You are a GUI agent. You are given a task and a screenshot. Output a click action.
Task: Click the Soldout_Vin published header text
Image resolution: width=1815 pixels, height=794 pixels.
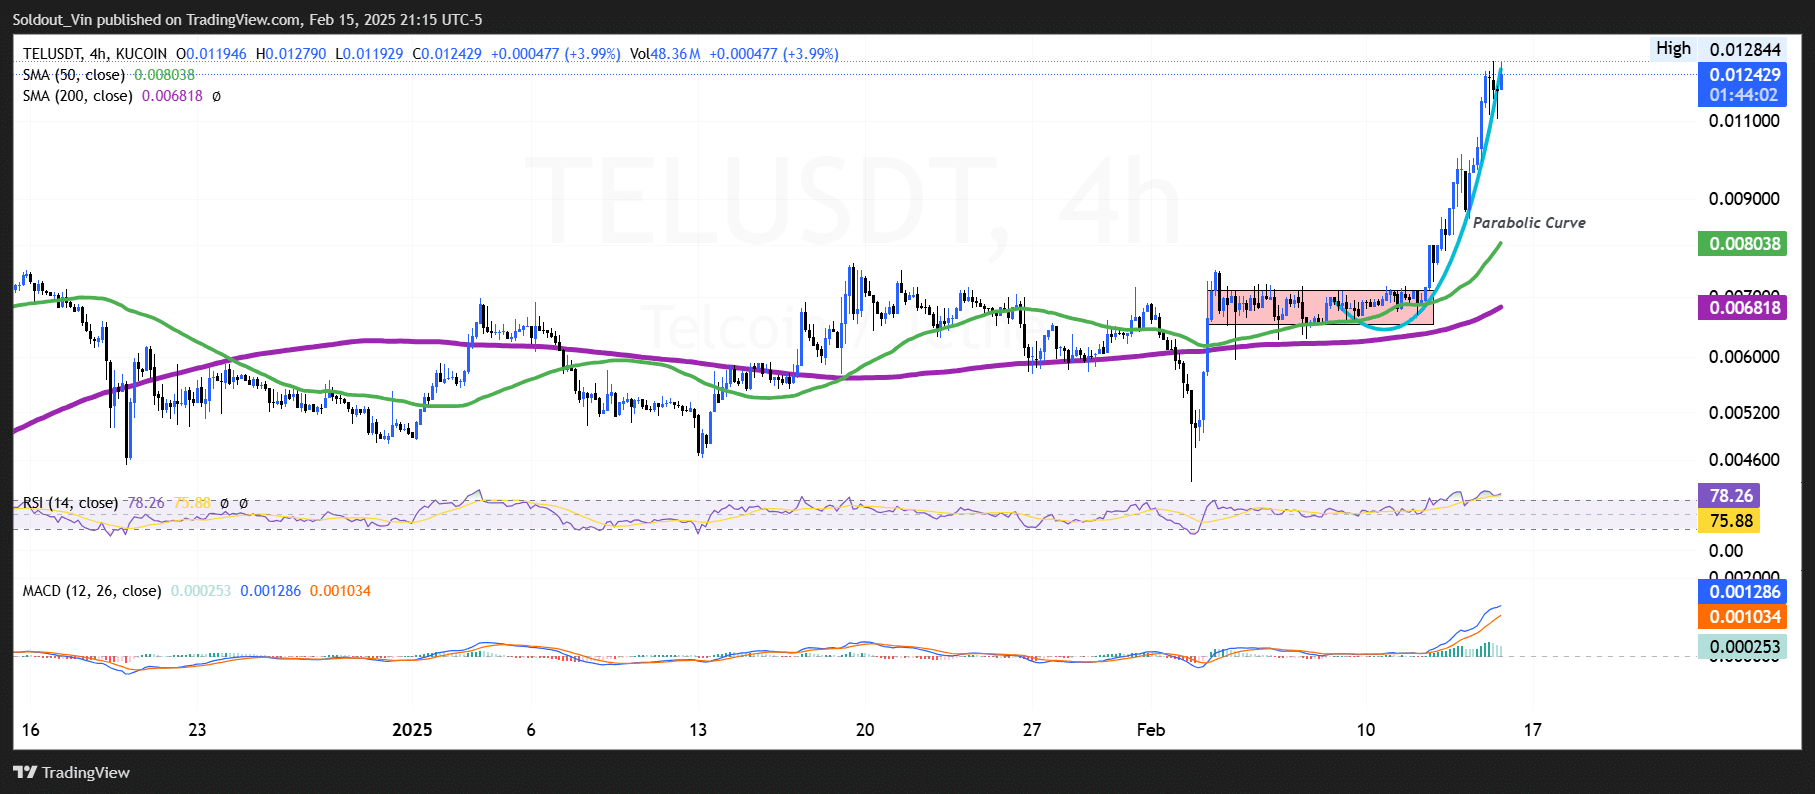pyautogui.click(x=247, y=19)
